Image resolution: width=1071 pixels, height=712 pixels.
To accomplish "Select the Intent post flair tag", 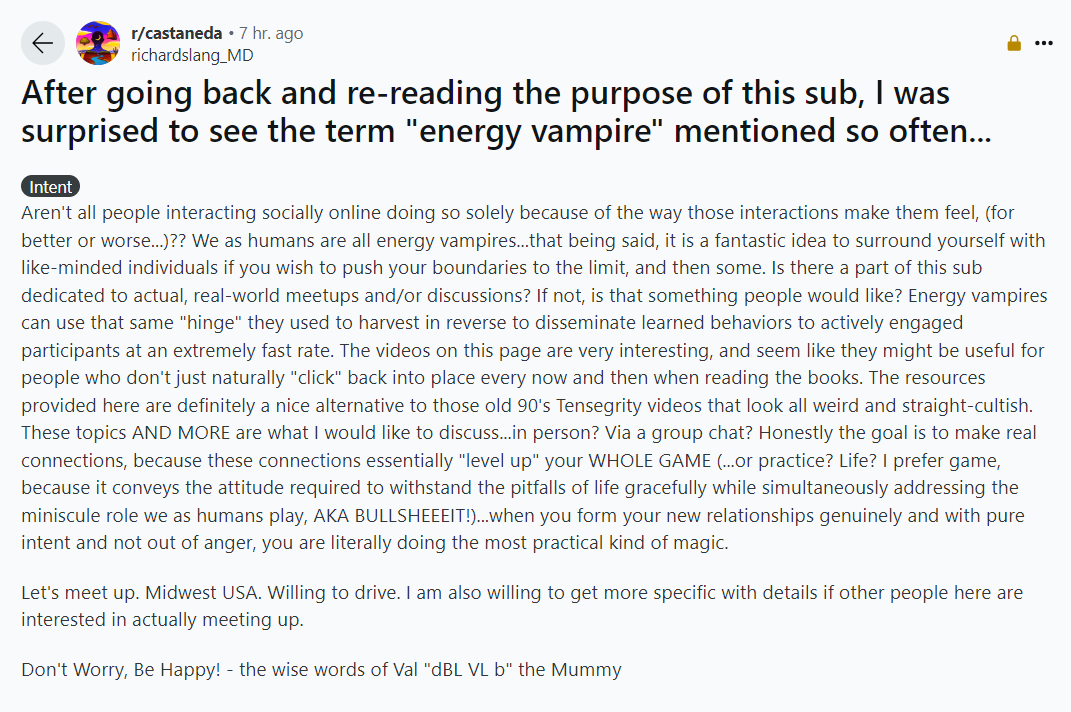I will (x=50, y=187).
